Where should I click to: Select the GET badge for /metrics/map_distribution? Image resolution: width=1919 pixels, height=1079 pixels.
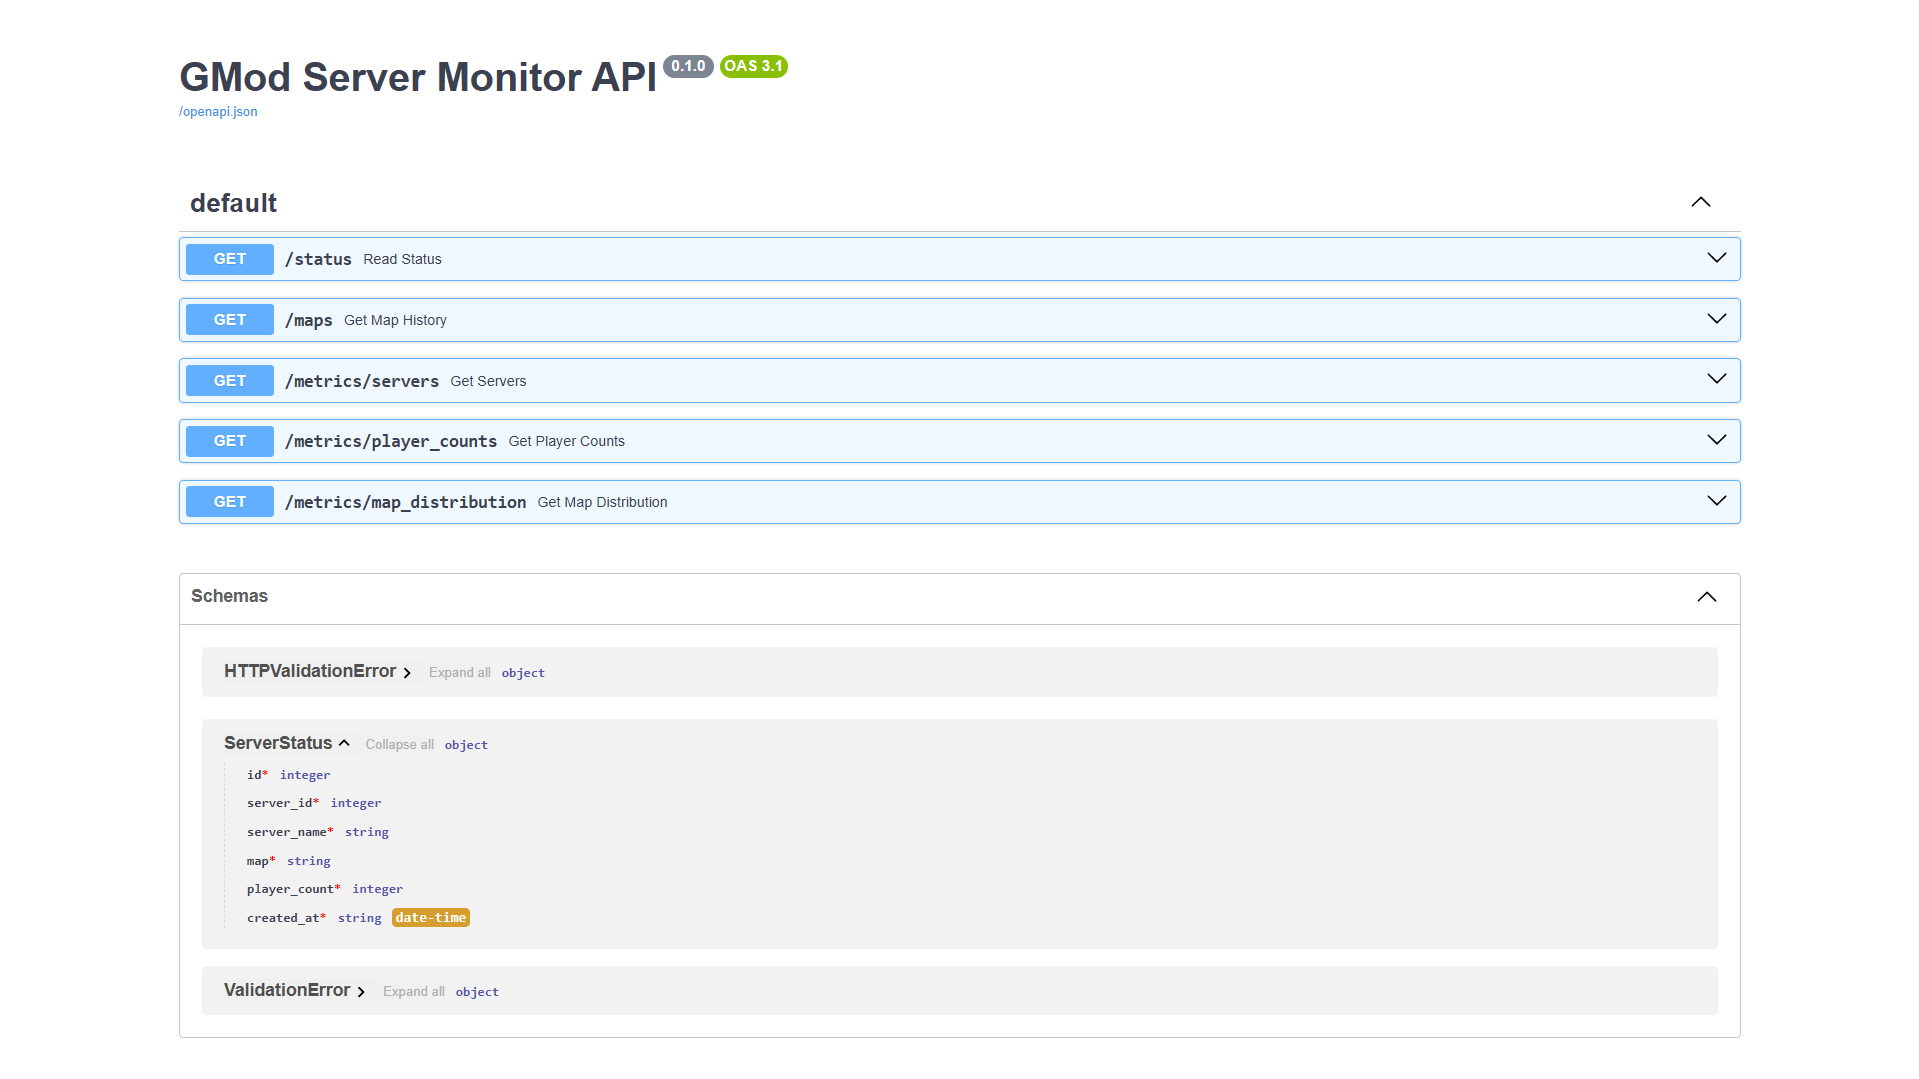point(229,501)
